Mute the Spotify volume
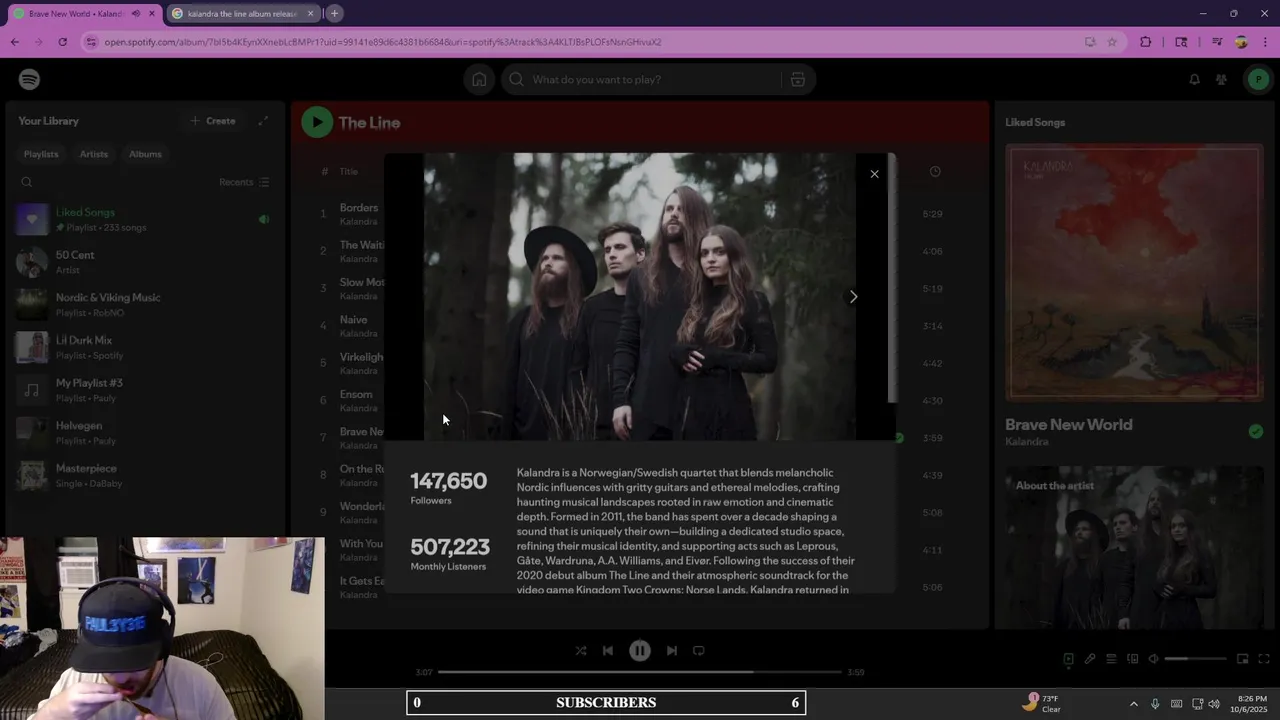This screenshot has width=1280, height=720. tap(1153, 659)
